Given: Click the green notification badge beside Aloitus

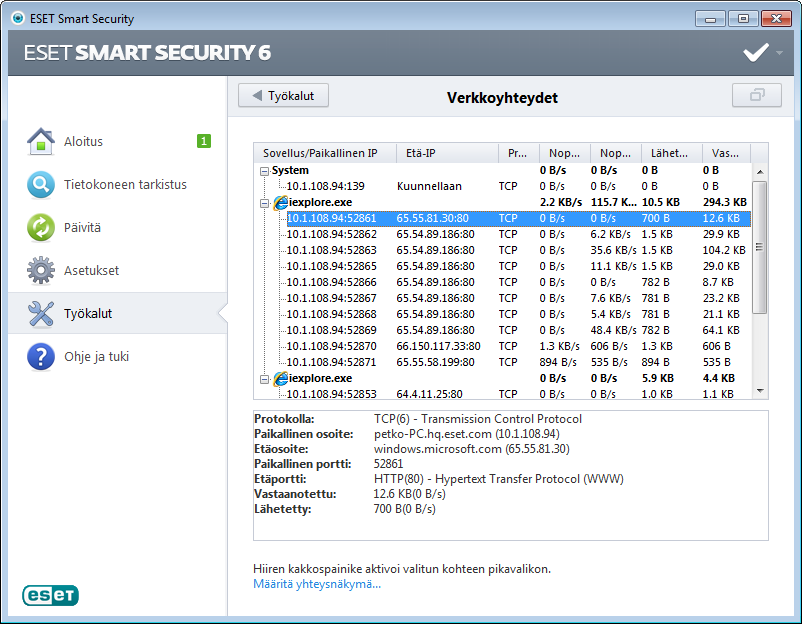Looking at the screenshot, I should 204,141.
